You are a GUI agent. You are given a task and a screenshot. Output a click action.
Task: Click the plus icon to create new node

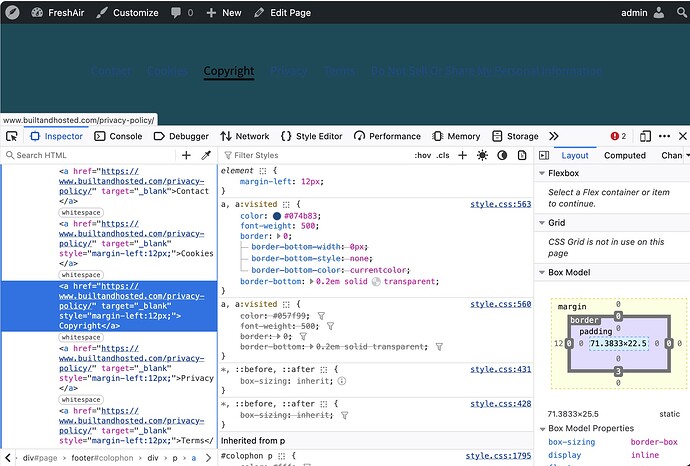coord(186,155)
